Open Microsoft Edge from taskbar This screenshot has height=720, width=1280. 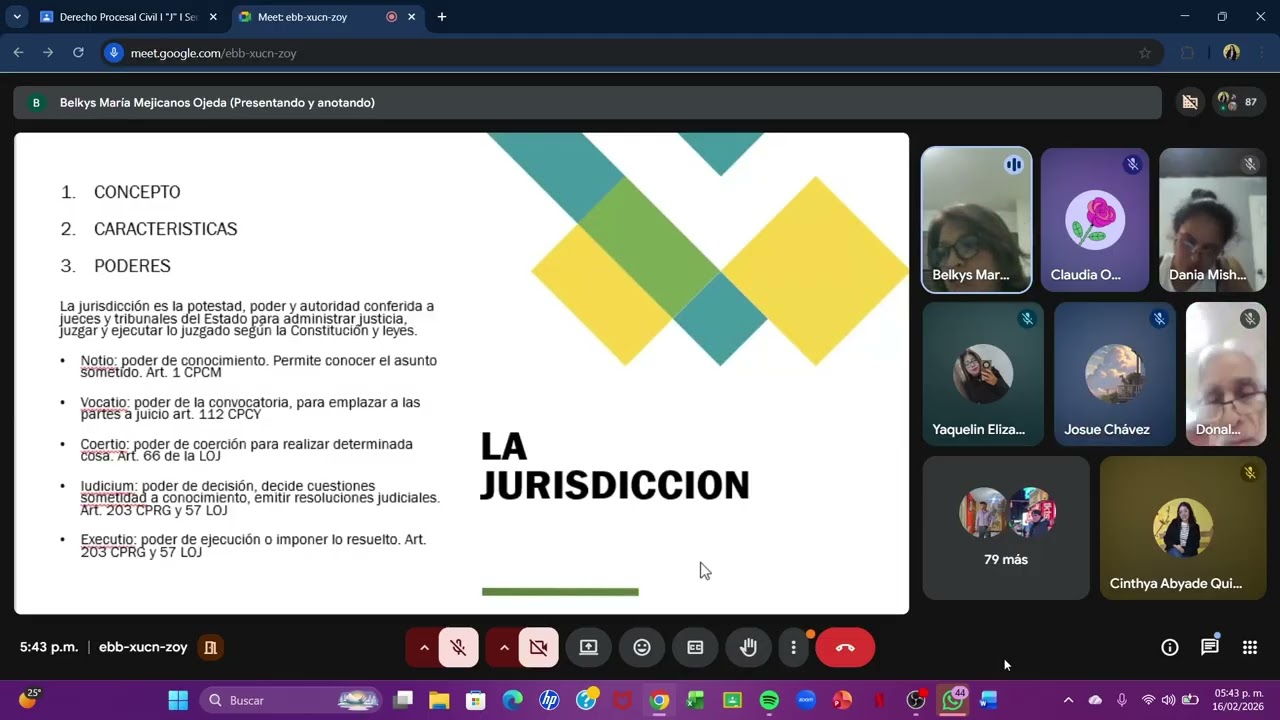pyautogui.click(x=513, y=700)
